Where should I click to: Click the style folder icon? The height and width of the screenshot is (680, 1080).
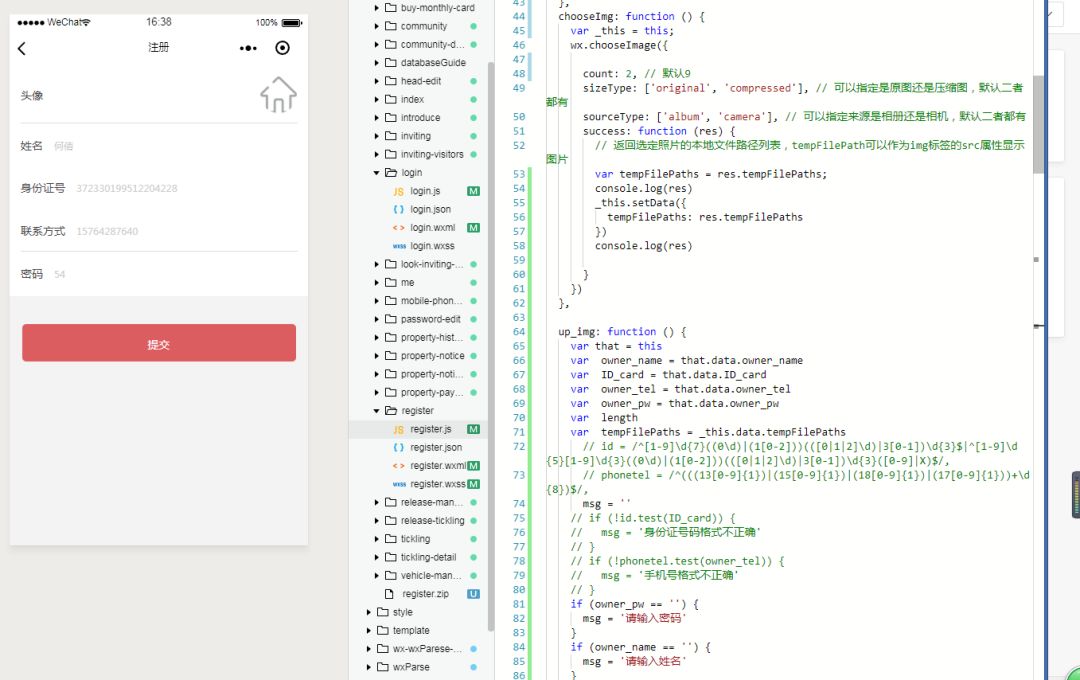pos(383,612)
